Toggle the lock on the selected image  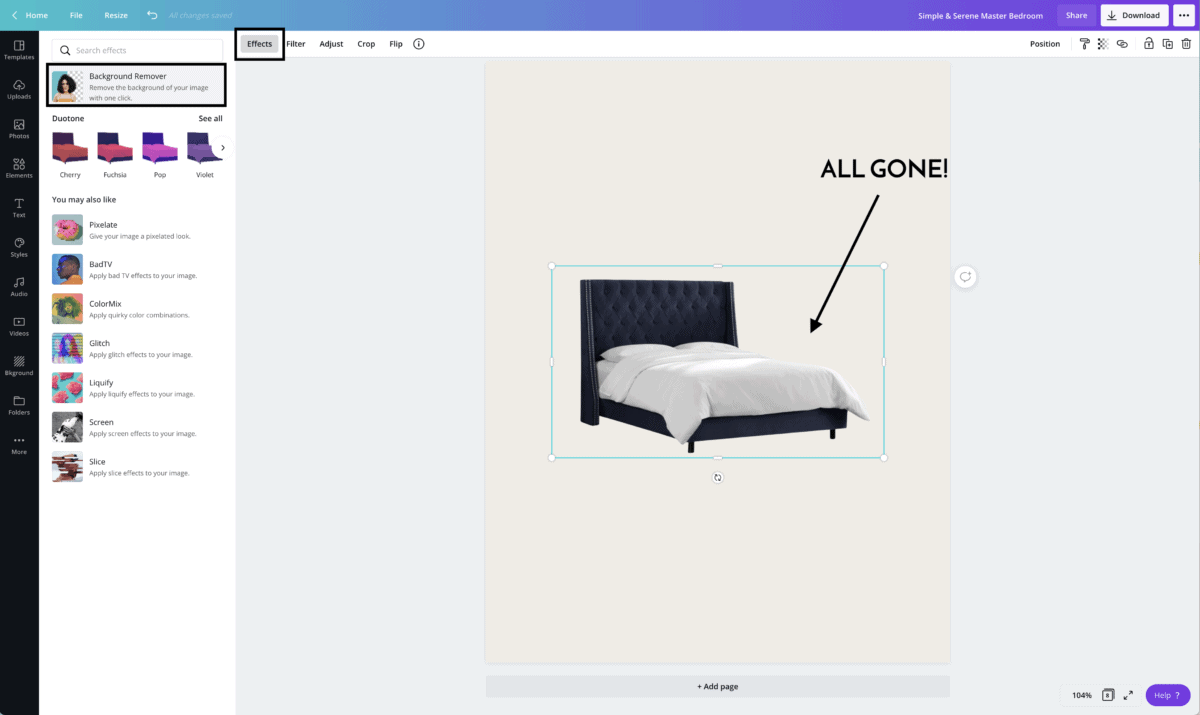(1147, 43)
